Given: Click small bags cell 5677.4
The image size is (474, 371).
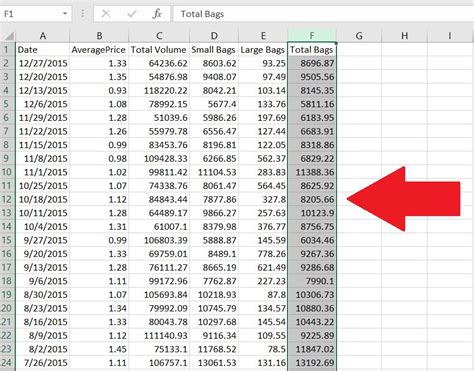Looking at the screenshot, I should (214, 104).
